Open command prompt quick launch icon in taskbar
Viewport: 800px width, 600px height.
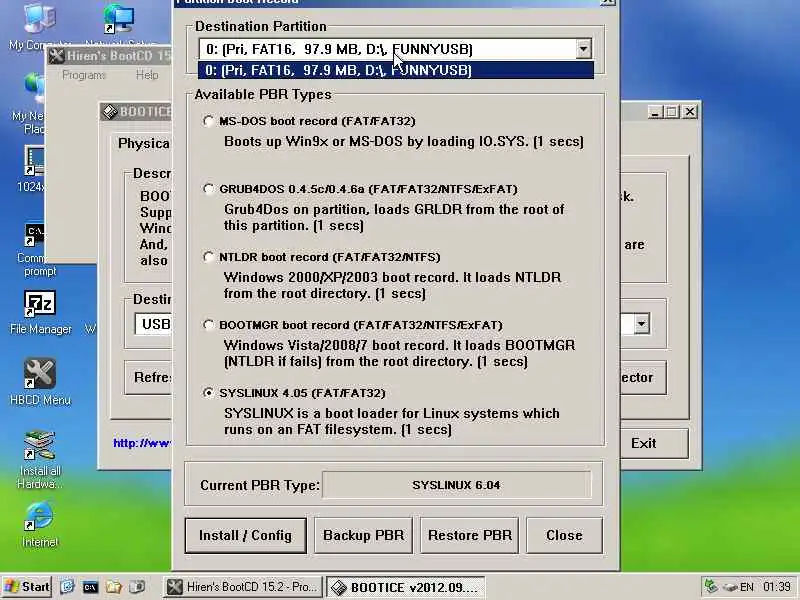[90, 587]
